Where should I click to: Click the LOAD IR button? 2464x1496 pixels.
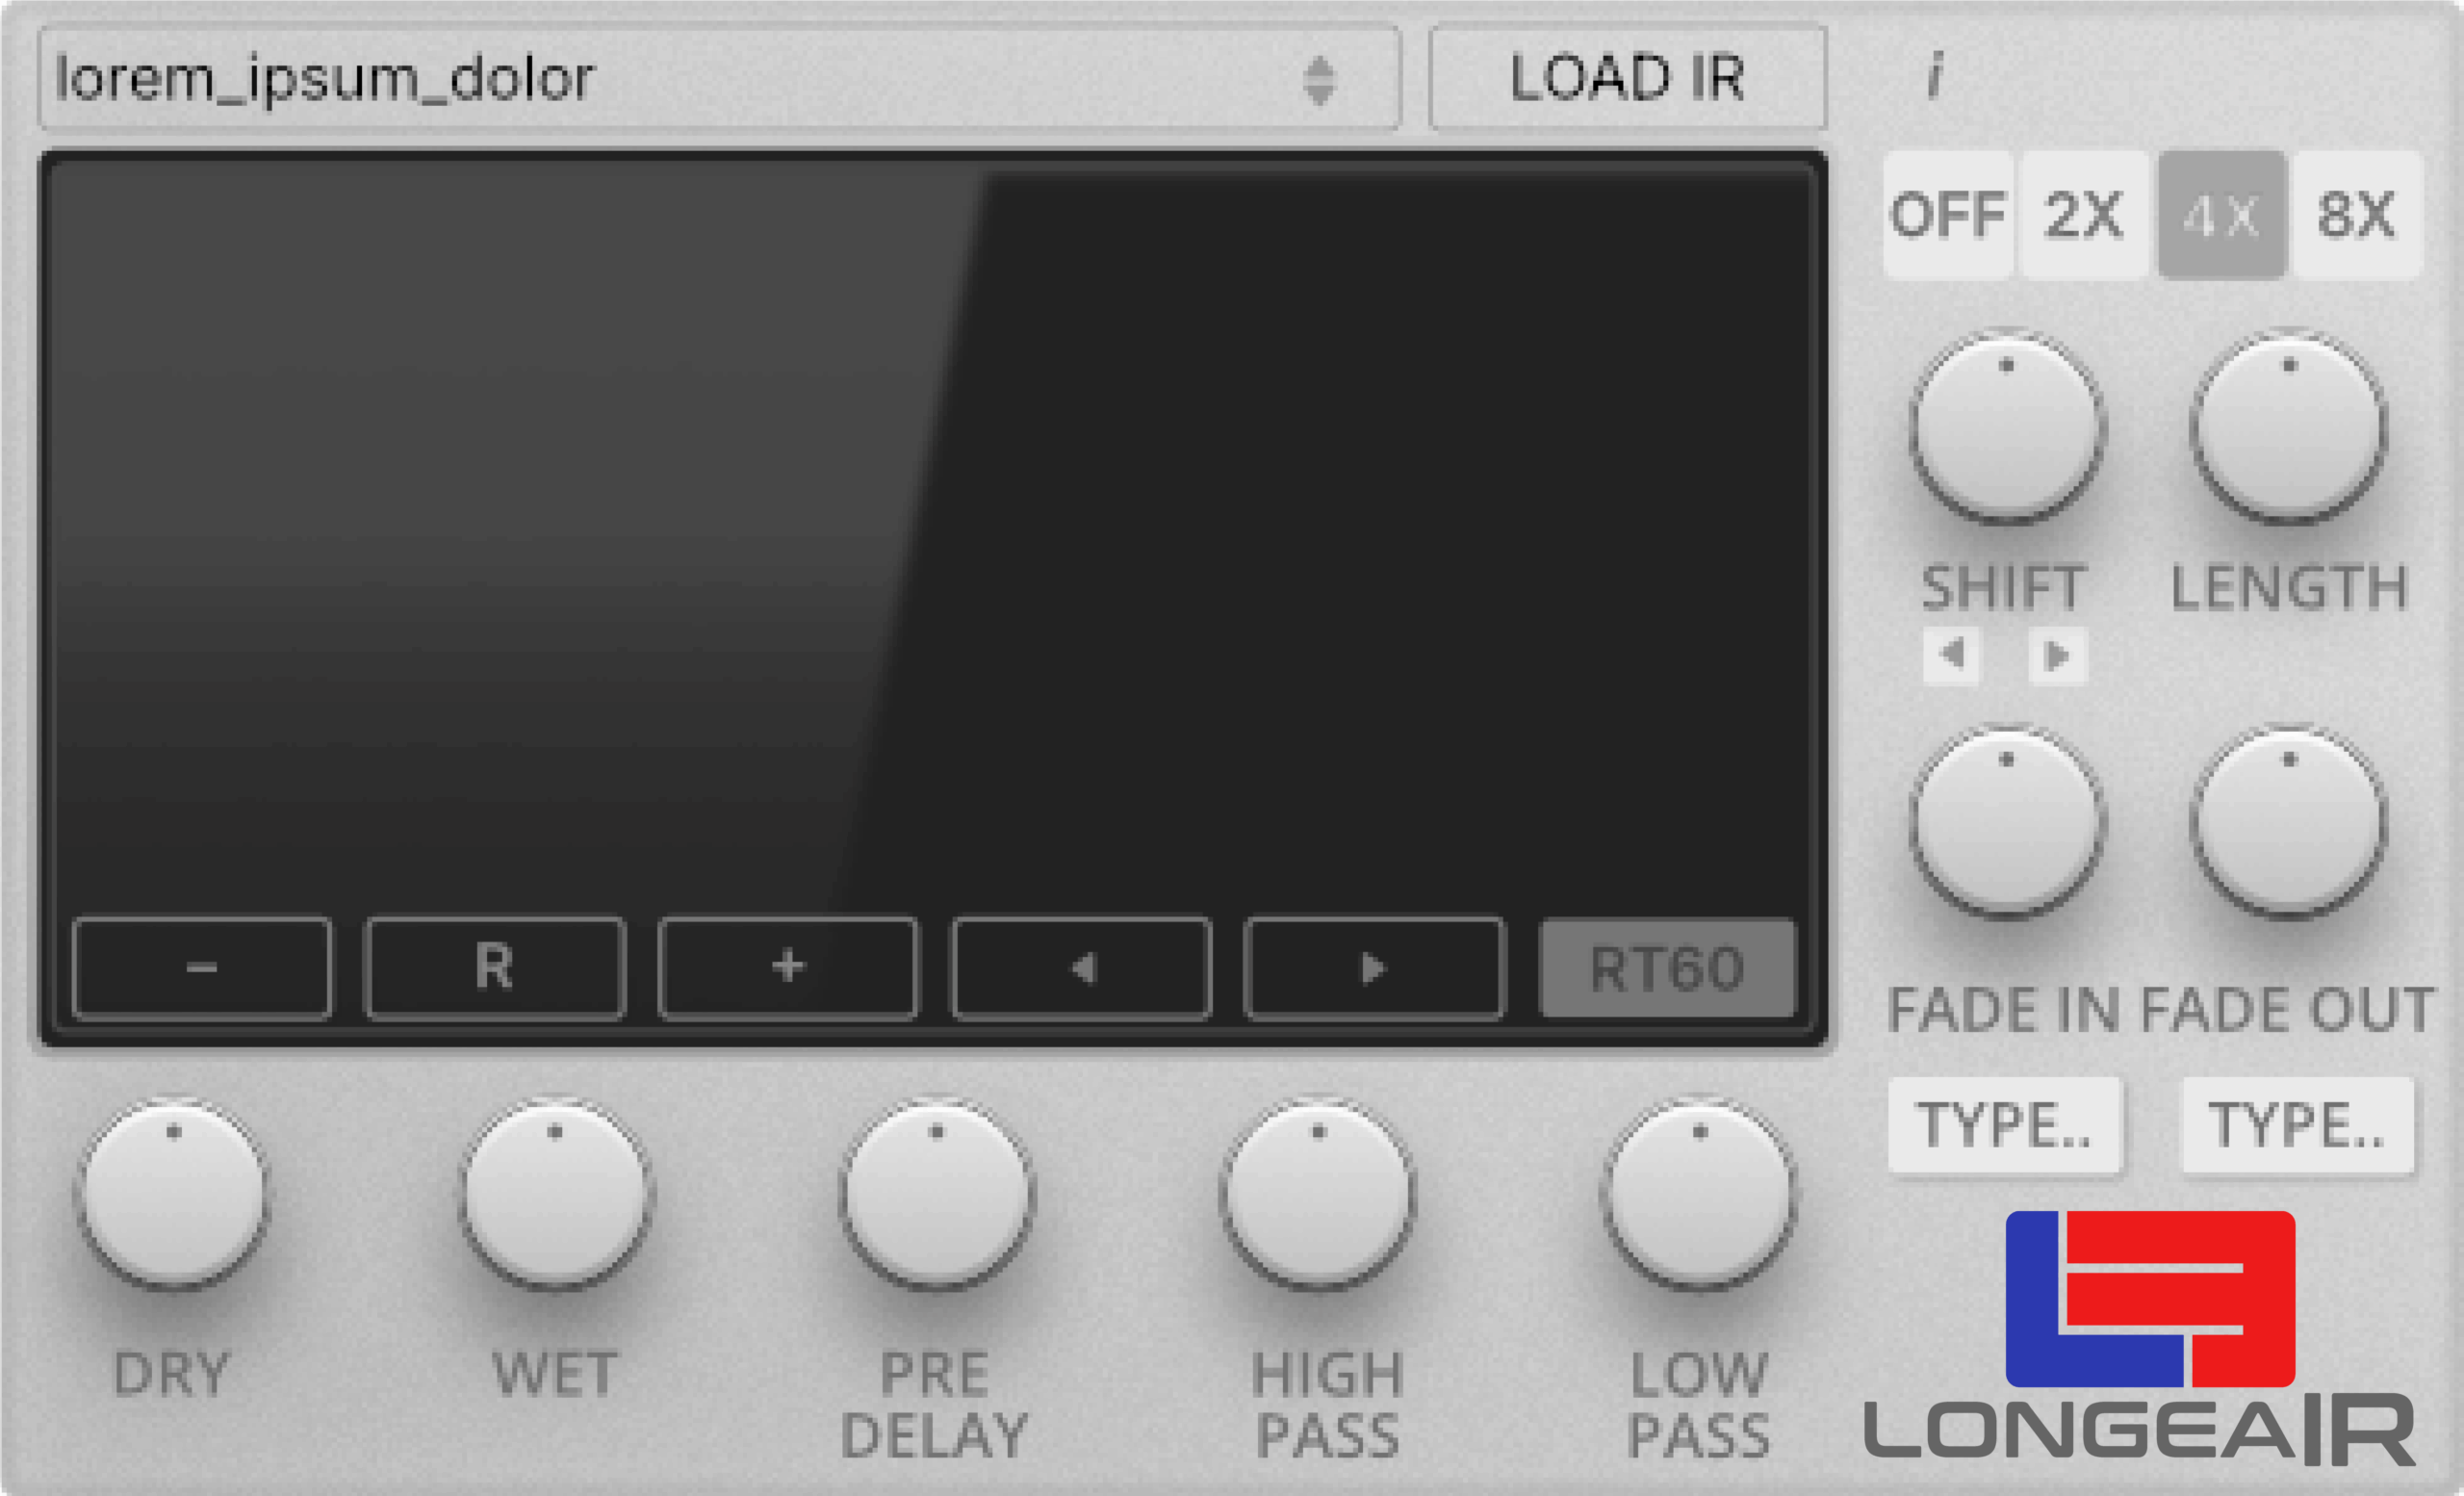1628,78
